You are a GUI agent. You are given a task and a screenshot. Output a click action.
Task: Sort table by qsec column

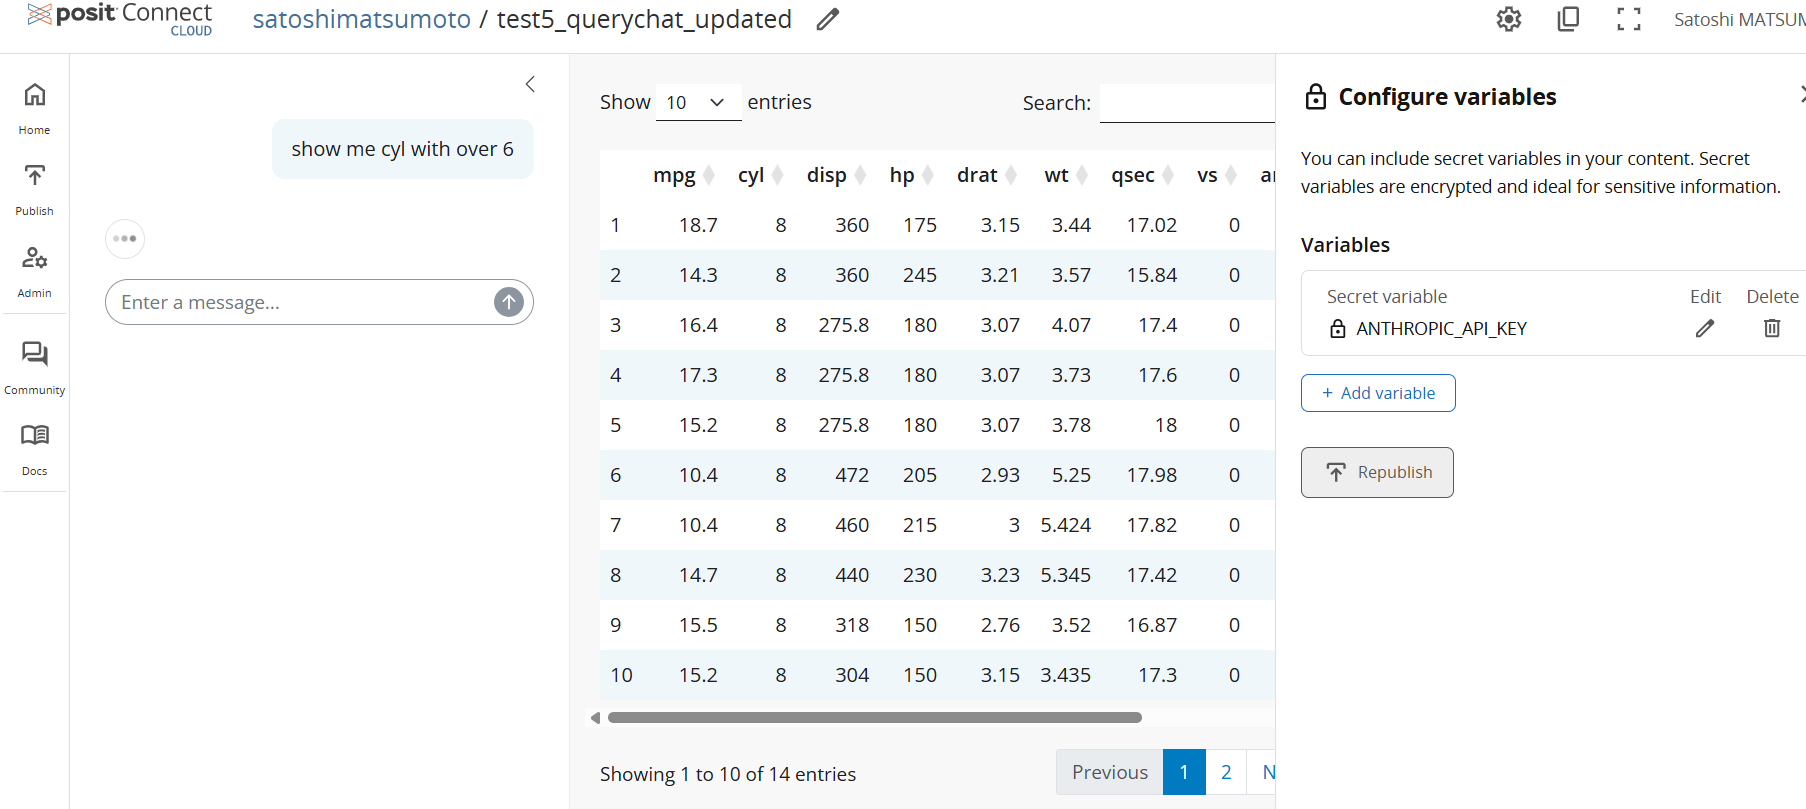click(1142, 175)
